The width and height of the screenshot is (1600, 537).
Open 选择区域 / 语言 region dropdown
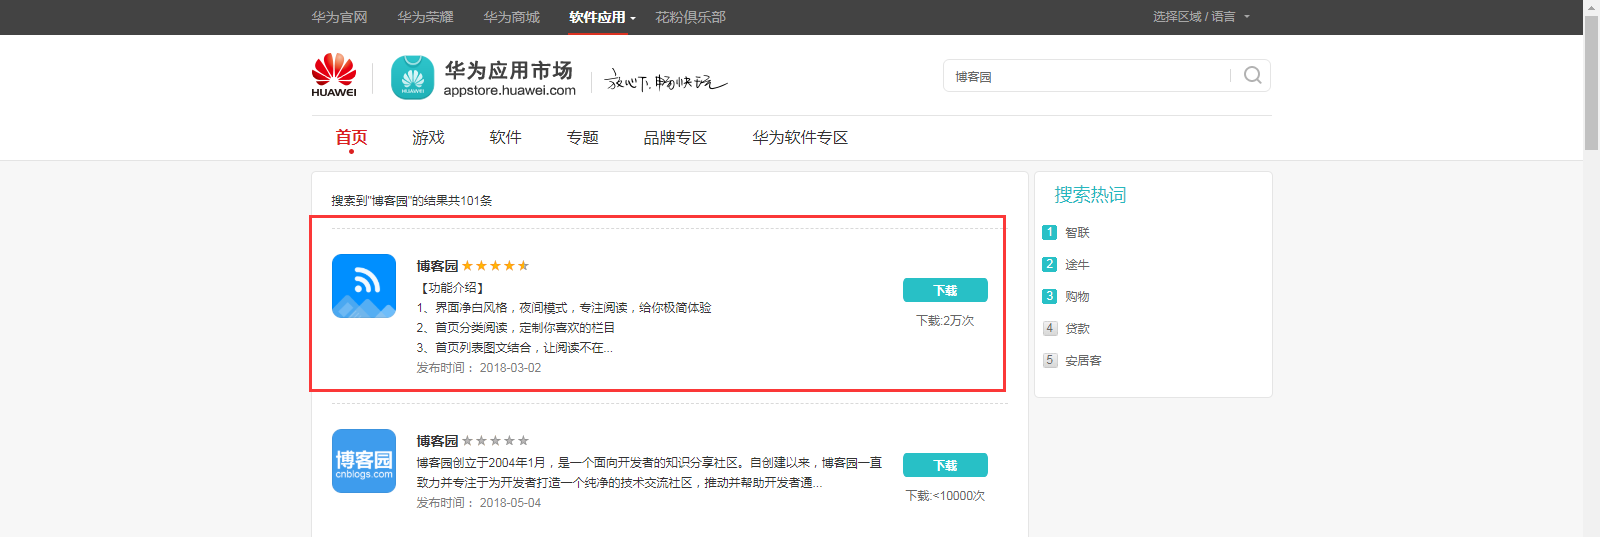[1201, 17]
